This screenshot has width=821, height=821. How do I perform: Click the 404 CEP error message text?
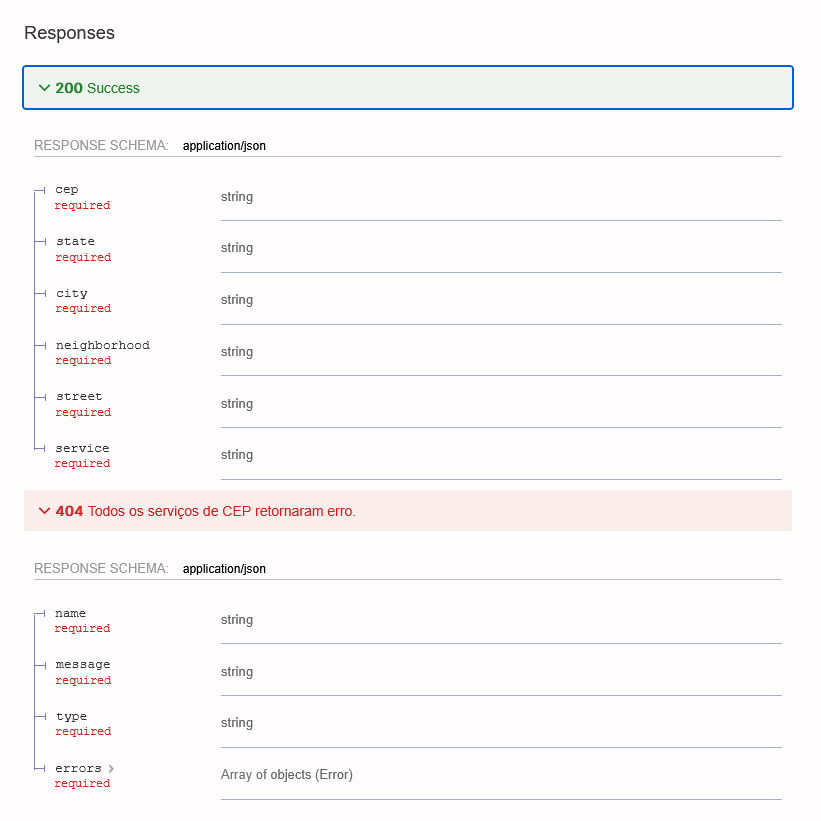click(x=221, y=511)
